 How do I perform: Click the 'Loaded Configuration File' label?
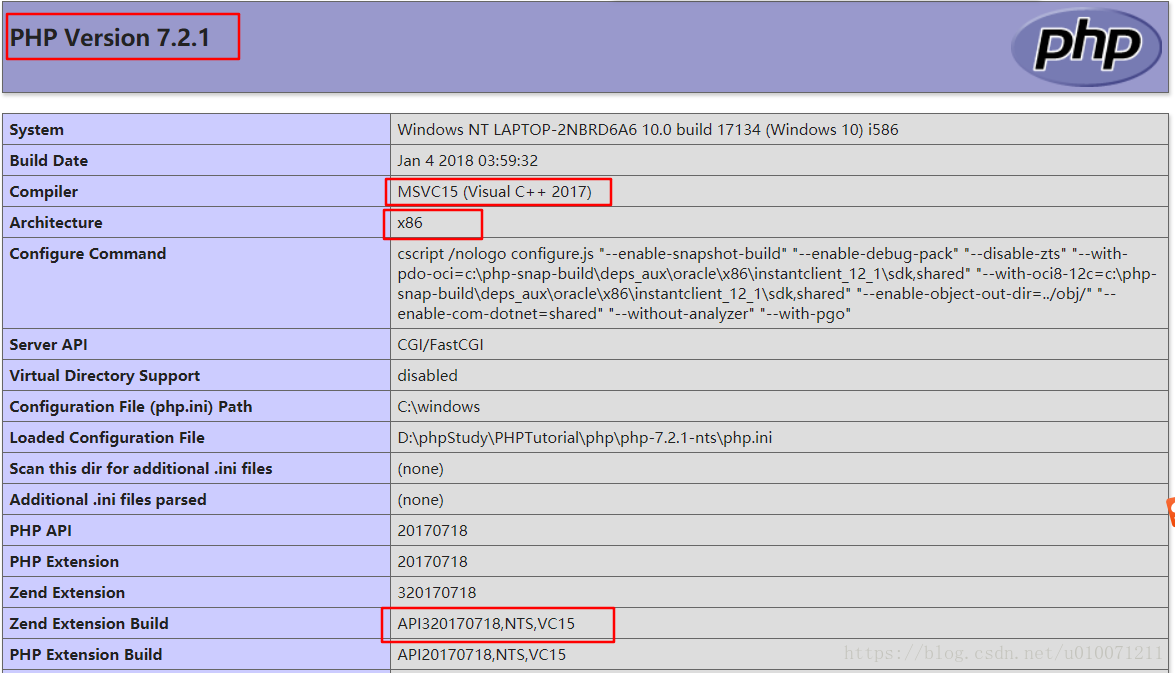[x=107, y=438]
